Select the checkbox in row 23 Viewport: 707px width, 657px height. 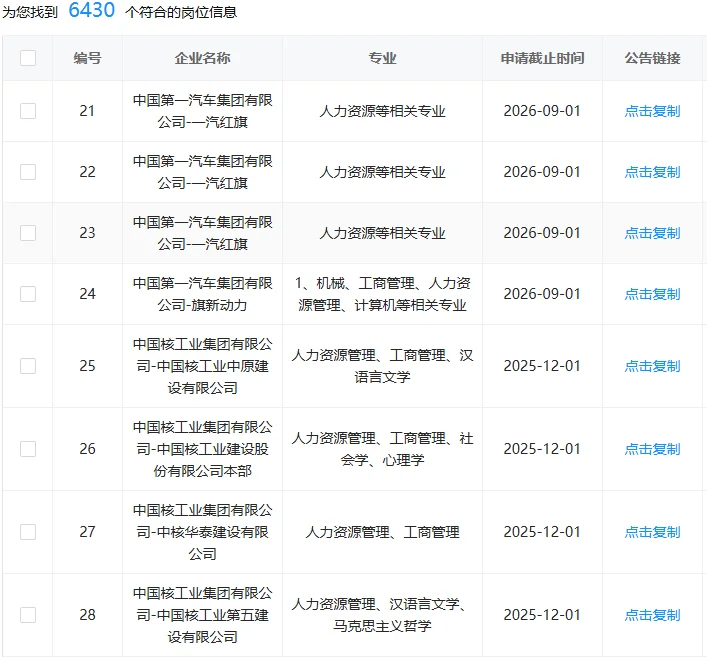point(28,233)
